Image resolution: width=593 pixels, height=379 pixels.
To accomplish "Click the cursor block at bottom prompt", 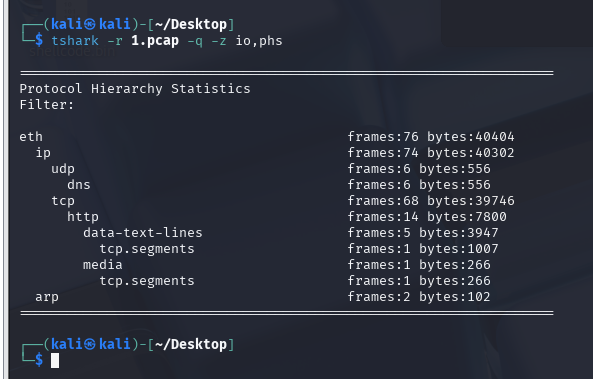I will [x=55, y=360].
